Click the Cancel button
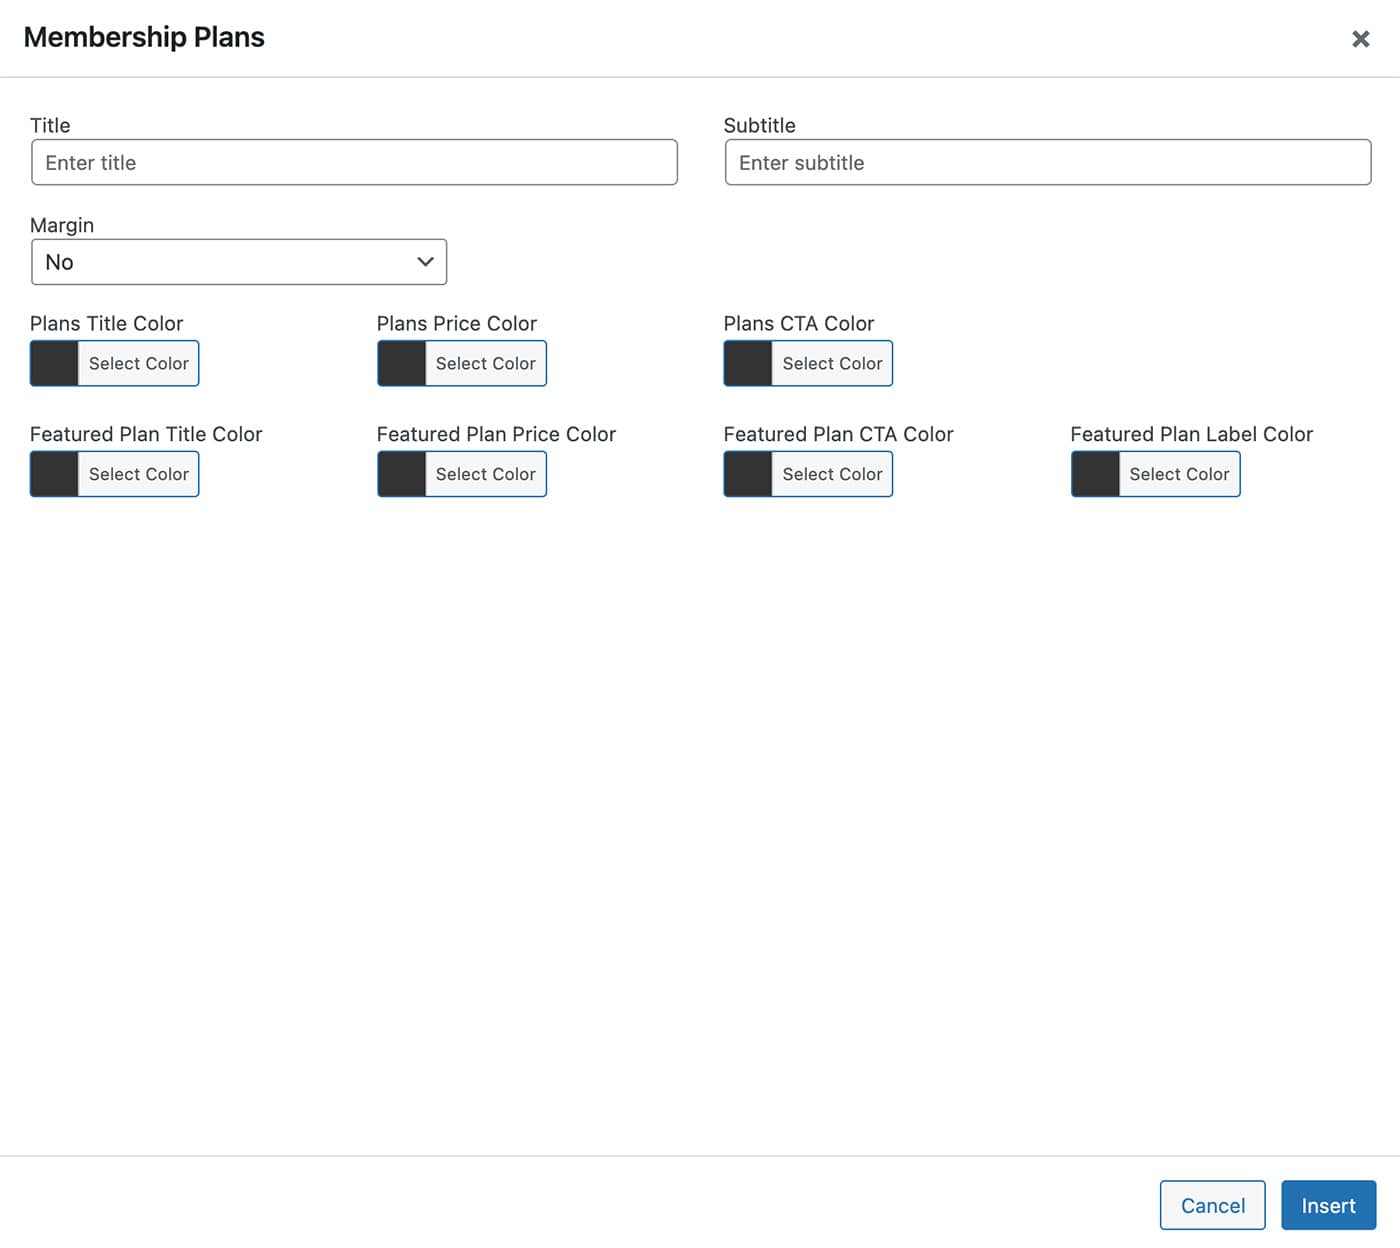The image size is (1400, 1248). [1212, 1205]
